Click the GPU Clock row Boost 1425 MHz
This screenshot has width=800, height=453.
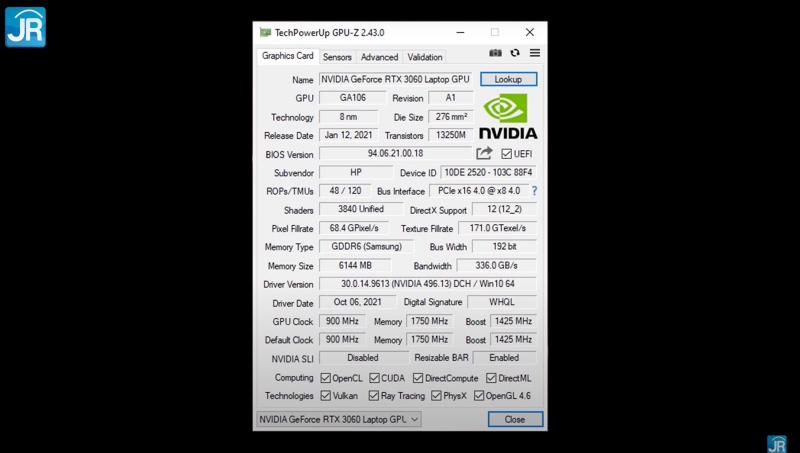tap(513, 321)
